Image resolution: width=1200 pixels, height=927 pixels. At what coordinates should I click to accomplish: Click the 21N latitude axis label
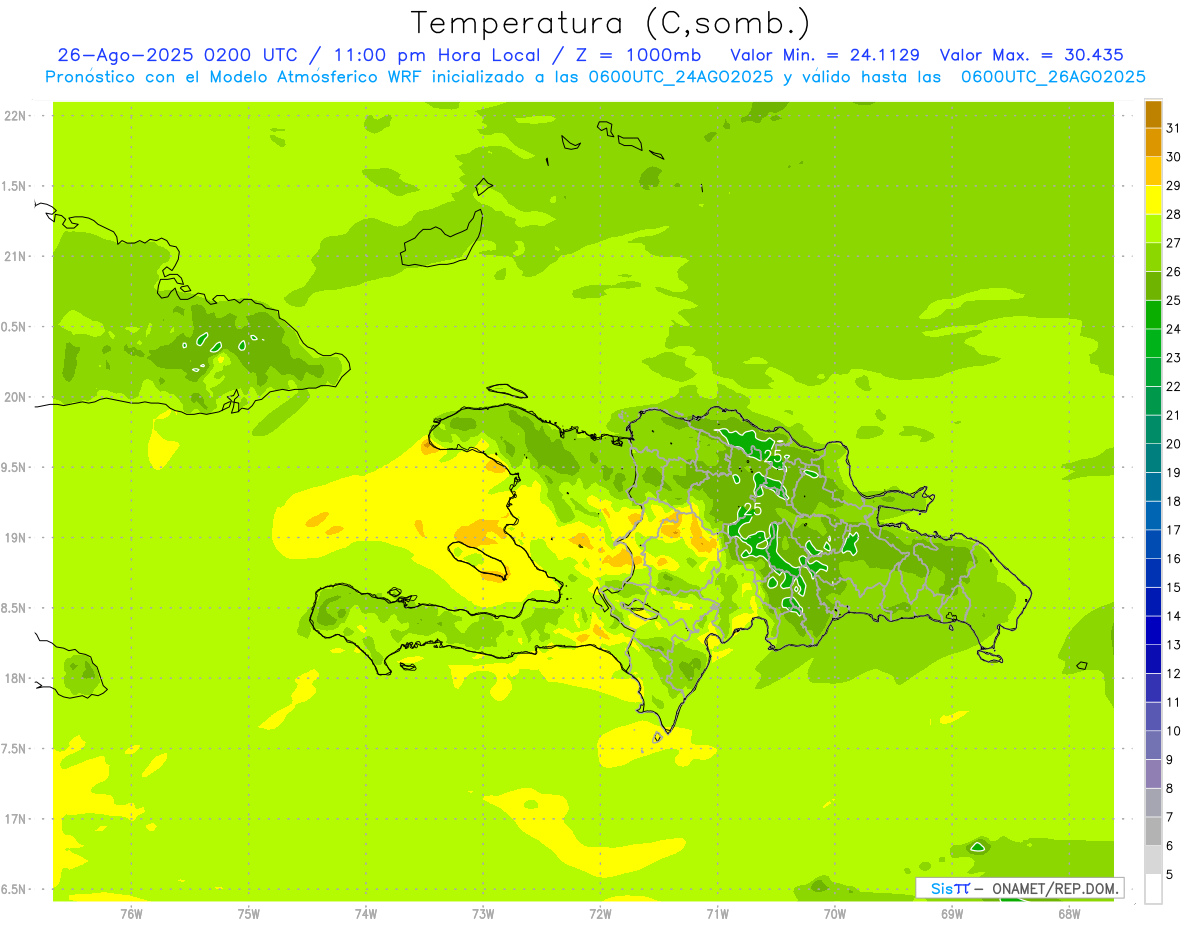point(17,256)
